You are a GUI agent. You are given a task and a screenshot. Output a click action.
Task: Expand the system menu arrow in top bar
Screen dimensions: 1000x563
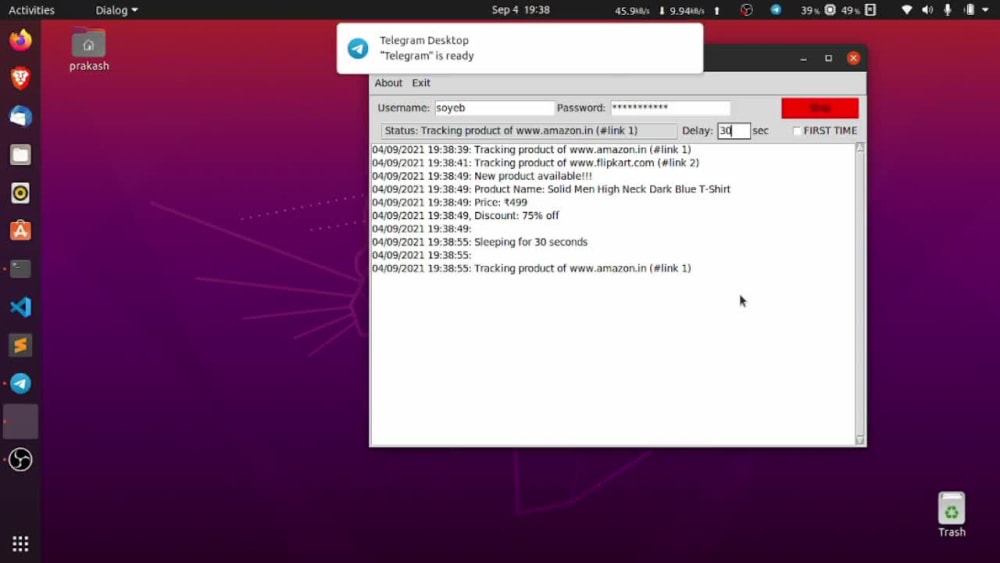985,10
